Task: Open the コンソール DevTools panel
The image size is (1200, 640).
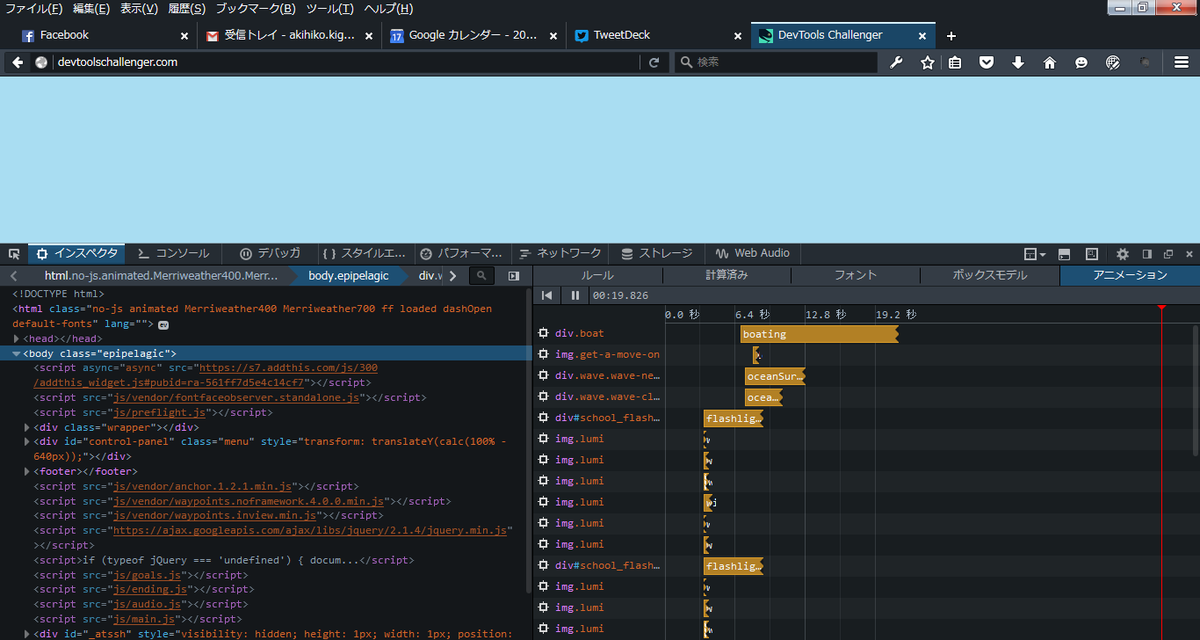Action: [172, 253]
